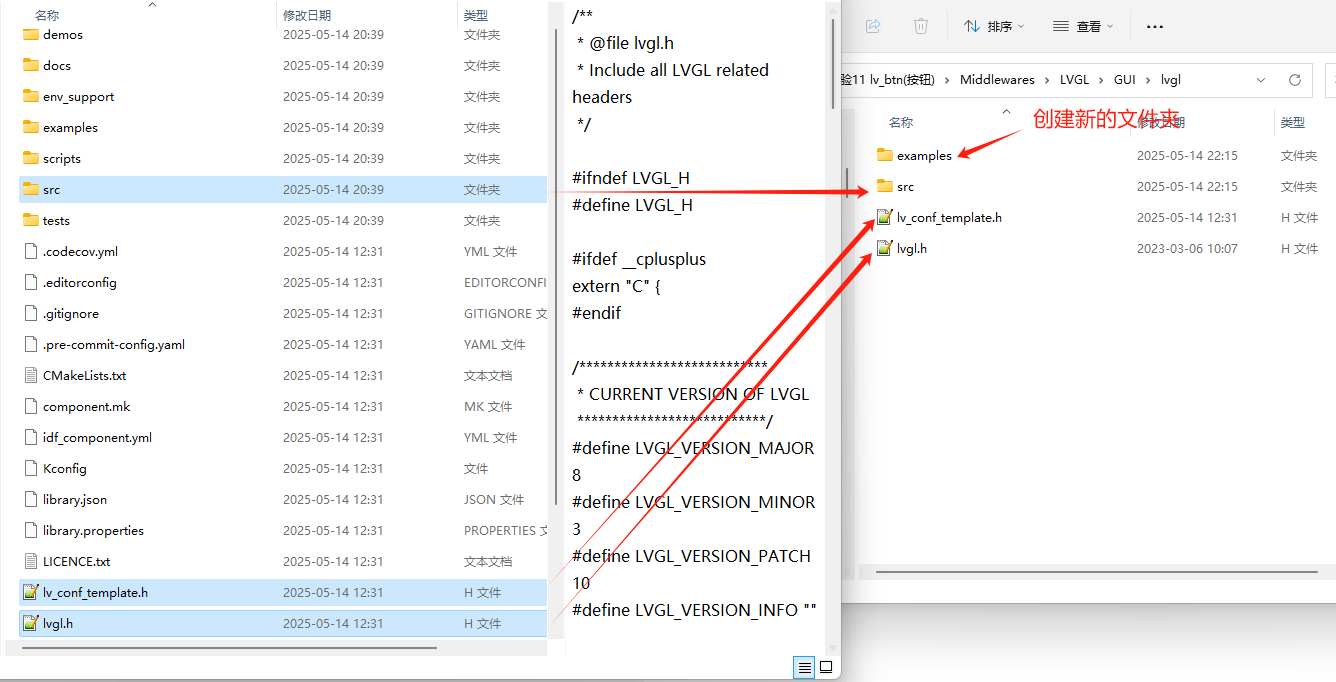Viewport: 1336px width, 682px height.
Task: Click the component.mk file name
Action: click(x=87, y=407)
